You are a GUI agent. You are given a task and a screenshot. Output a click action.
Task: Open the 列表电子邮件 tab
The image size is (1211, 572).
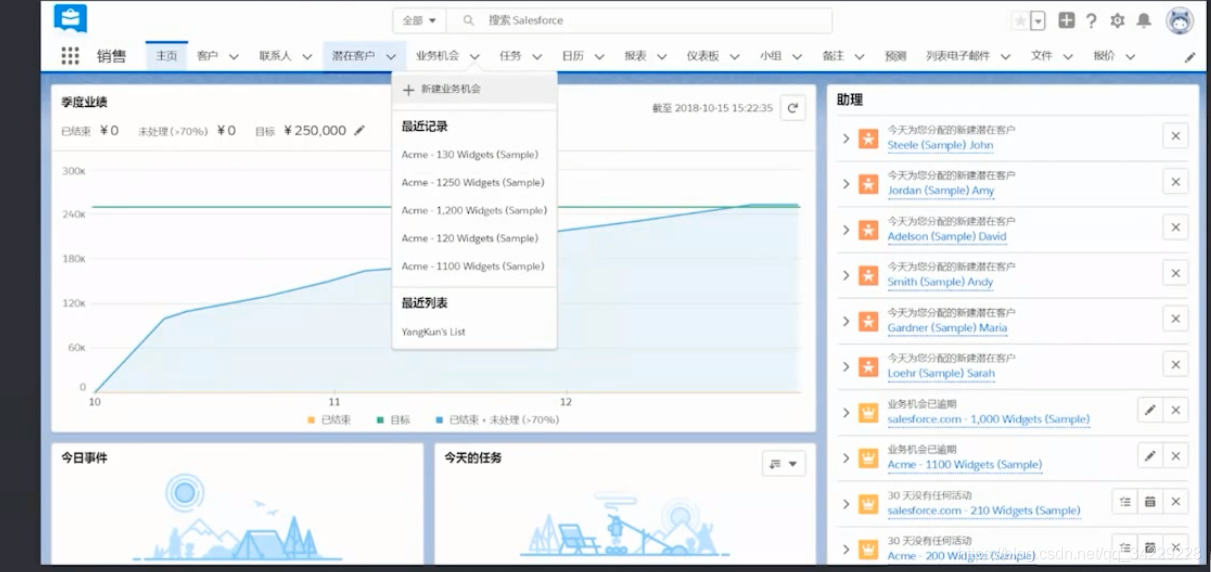pos(958,56)
